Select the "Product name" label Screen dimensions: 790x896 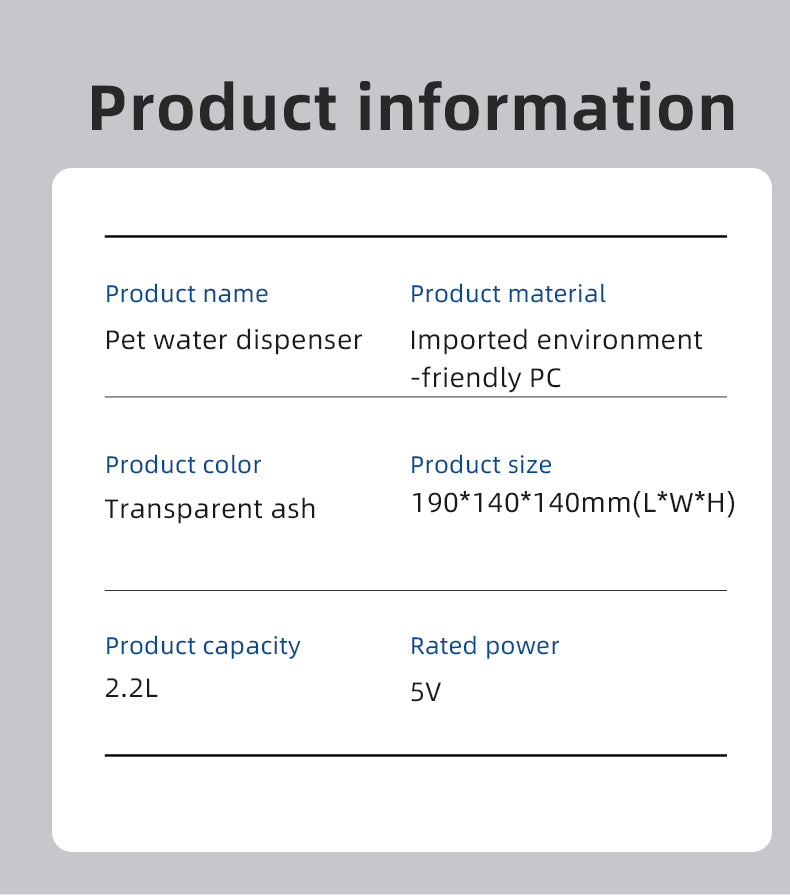(187, 294)
